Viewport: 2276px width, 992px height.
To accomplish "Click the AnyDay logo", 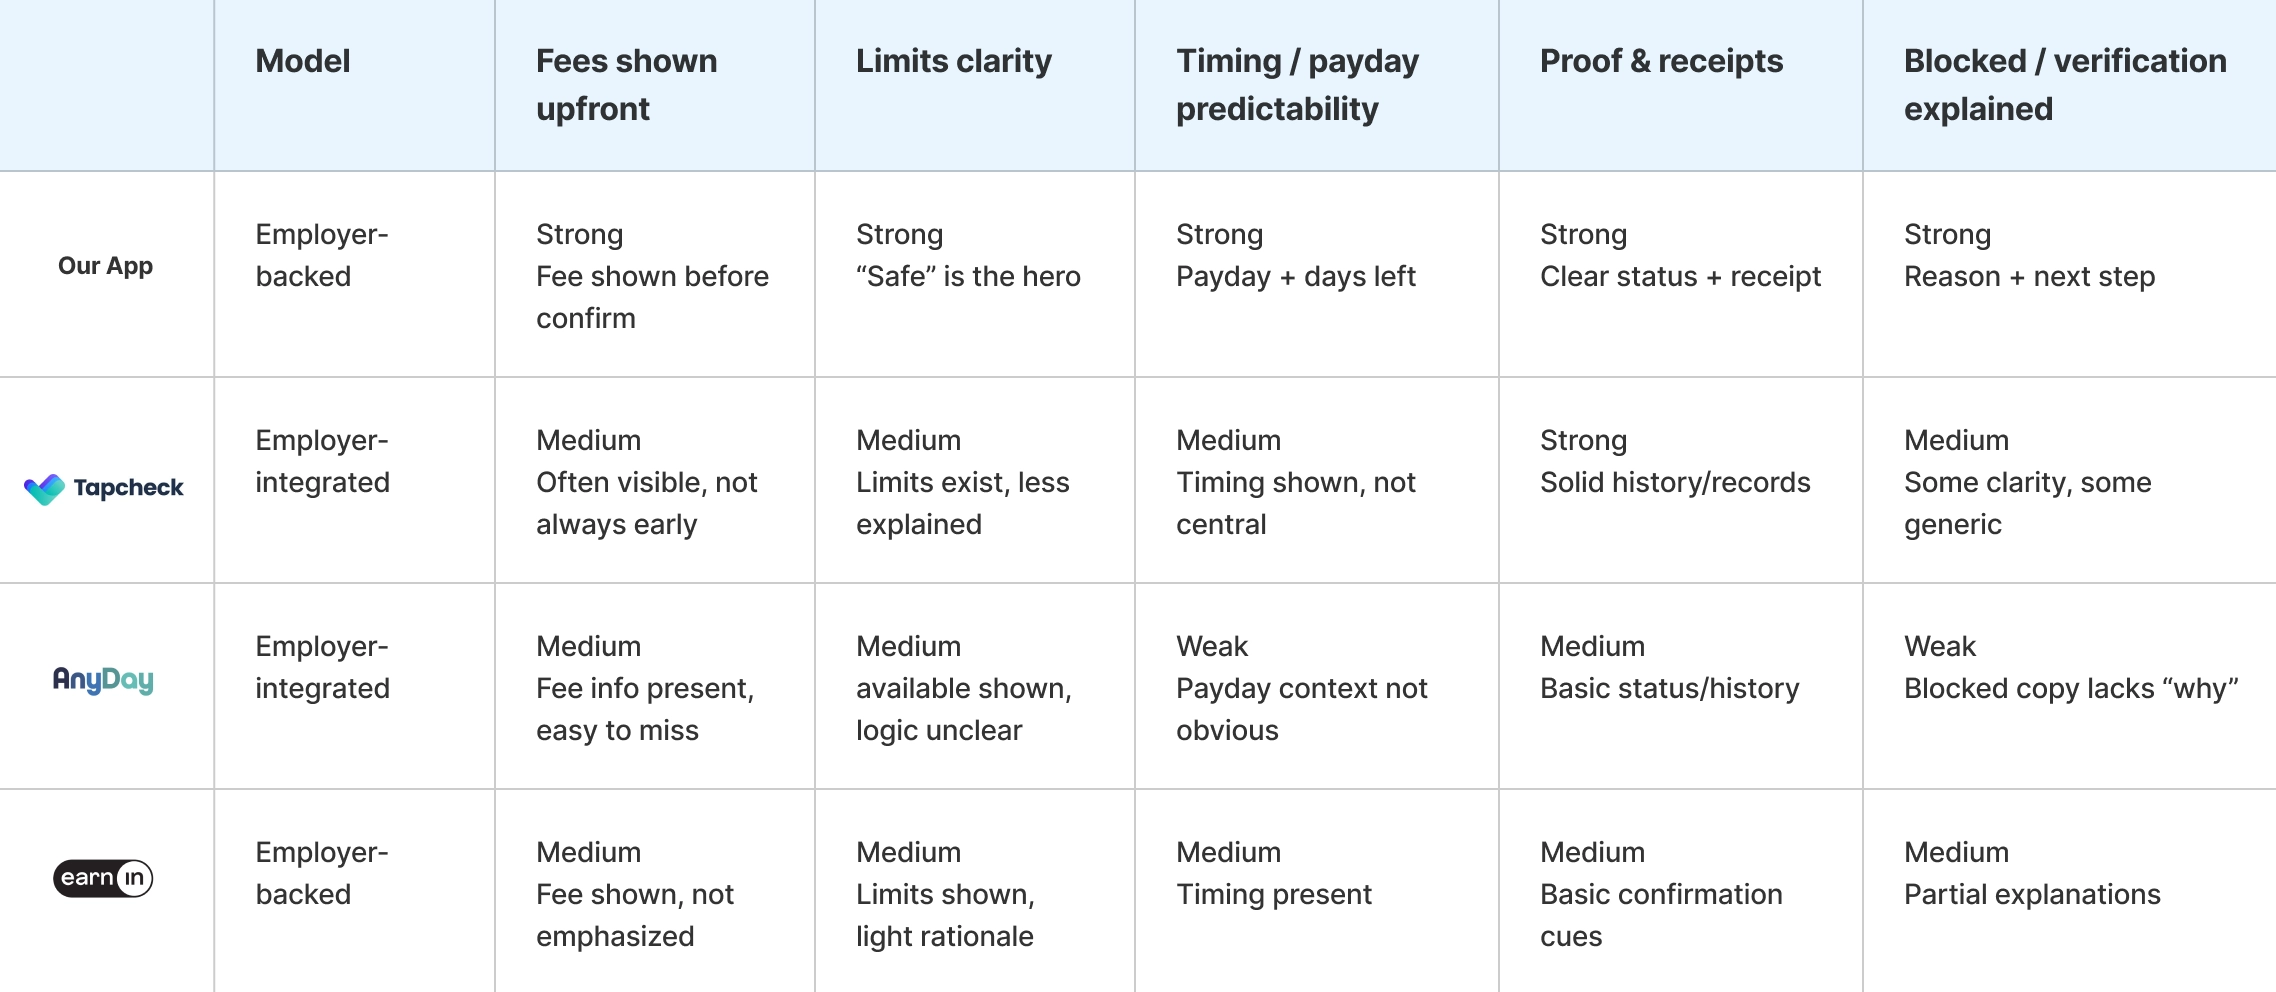I will (103, 681).
